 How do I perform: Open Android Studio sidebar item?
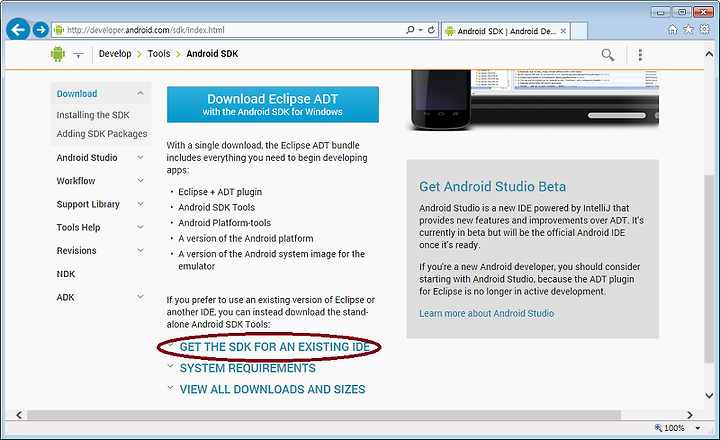click(87, 158)
